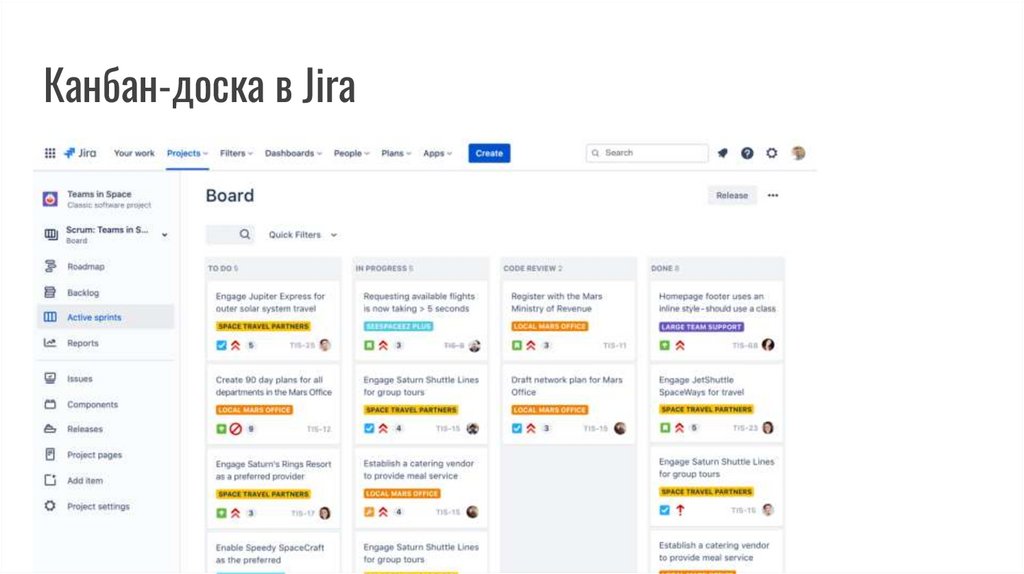Click the Components sidebar icon
Image resolution: width=1024 pixels, height=574 pixels.
[x=50, y=404]
